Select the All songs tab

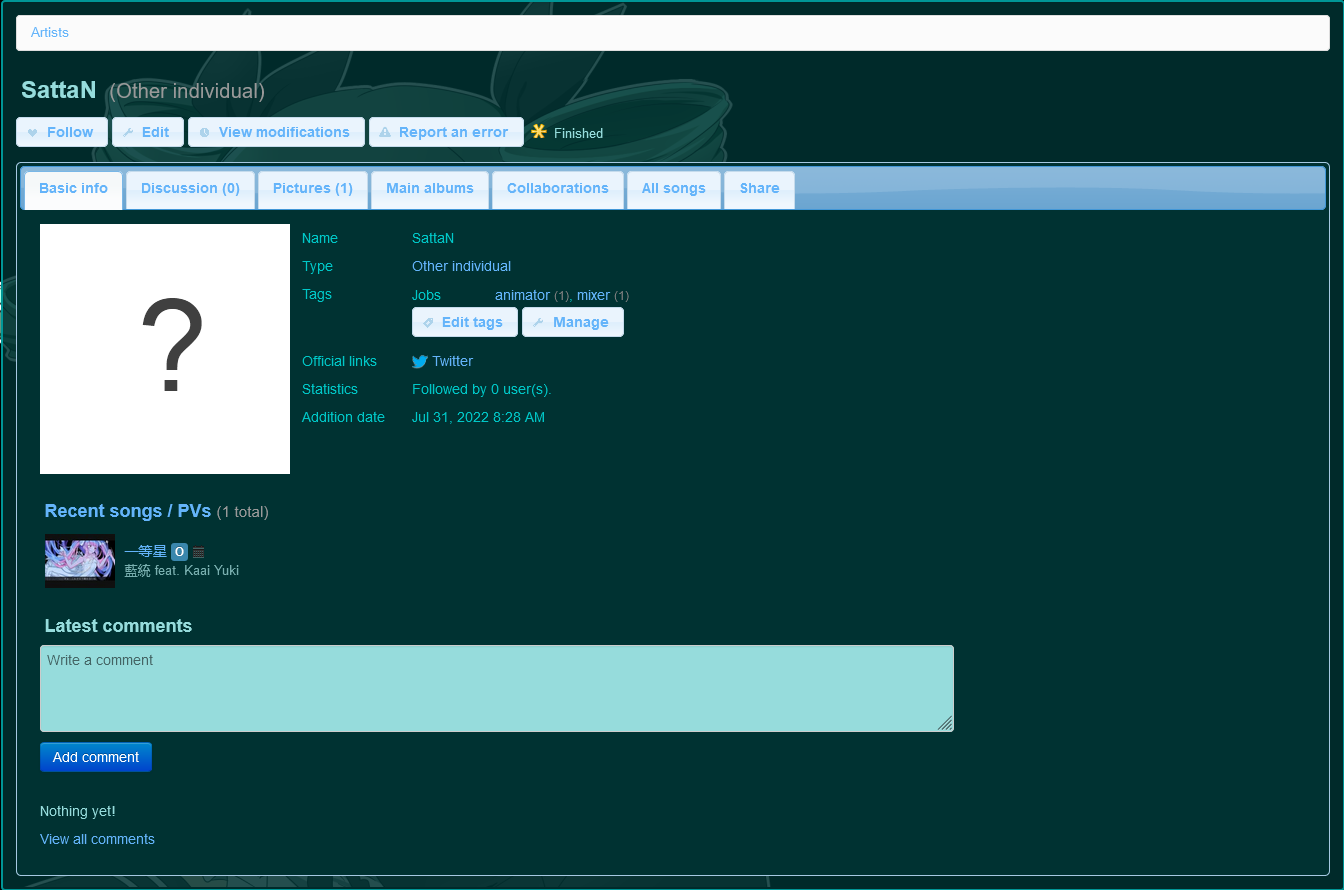[673, 188]
